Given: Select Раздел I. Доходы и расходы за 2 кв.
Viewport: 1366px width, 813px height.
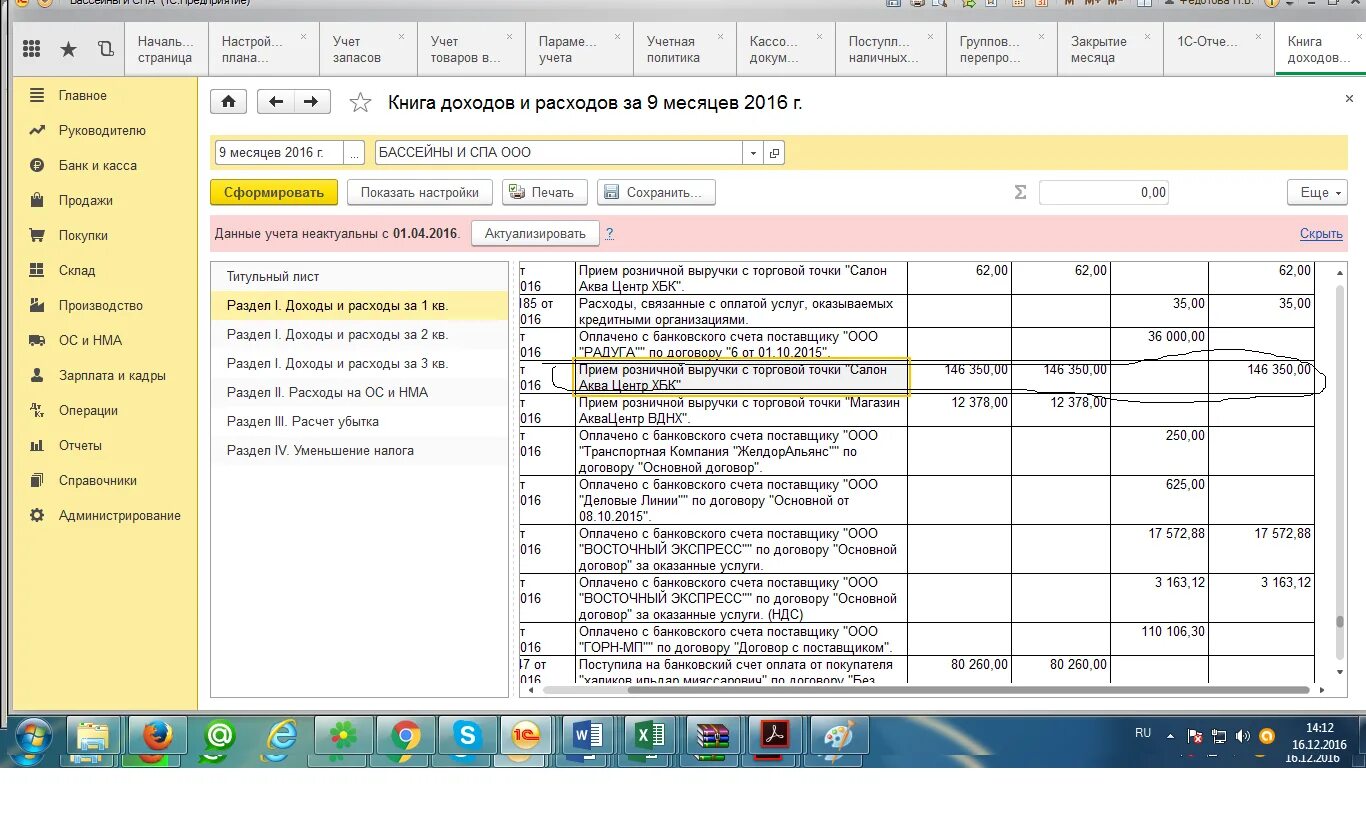Looking at the screenshot, I should (360, 335).
